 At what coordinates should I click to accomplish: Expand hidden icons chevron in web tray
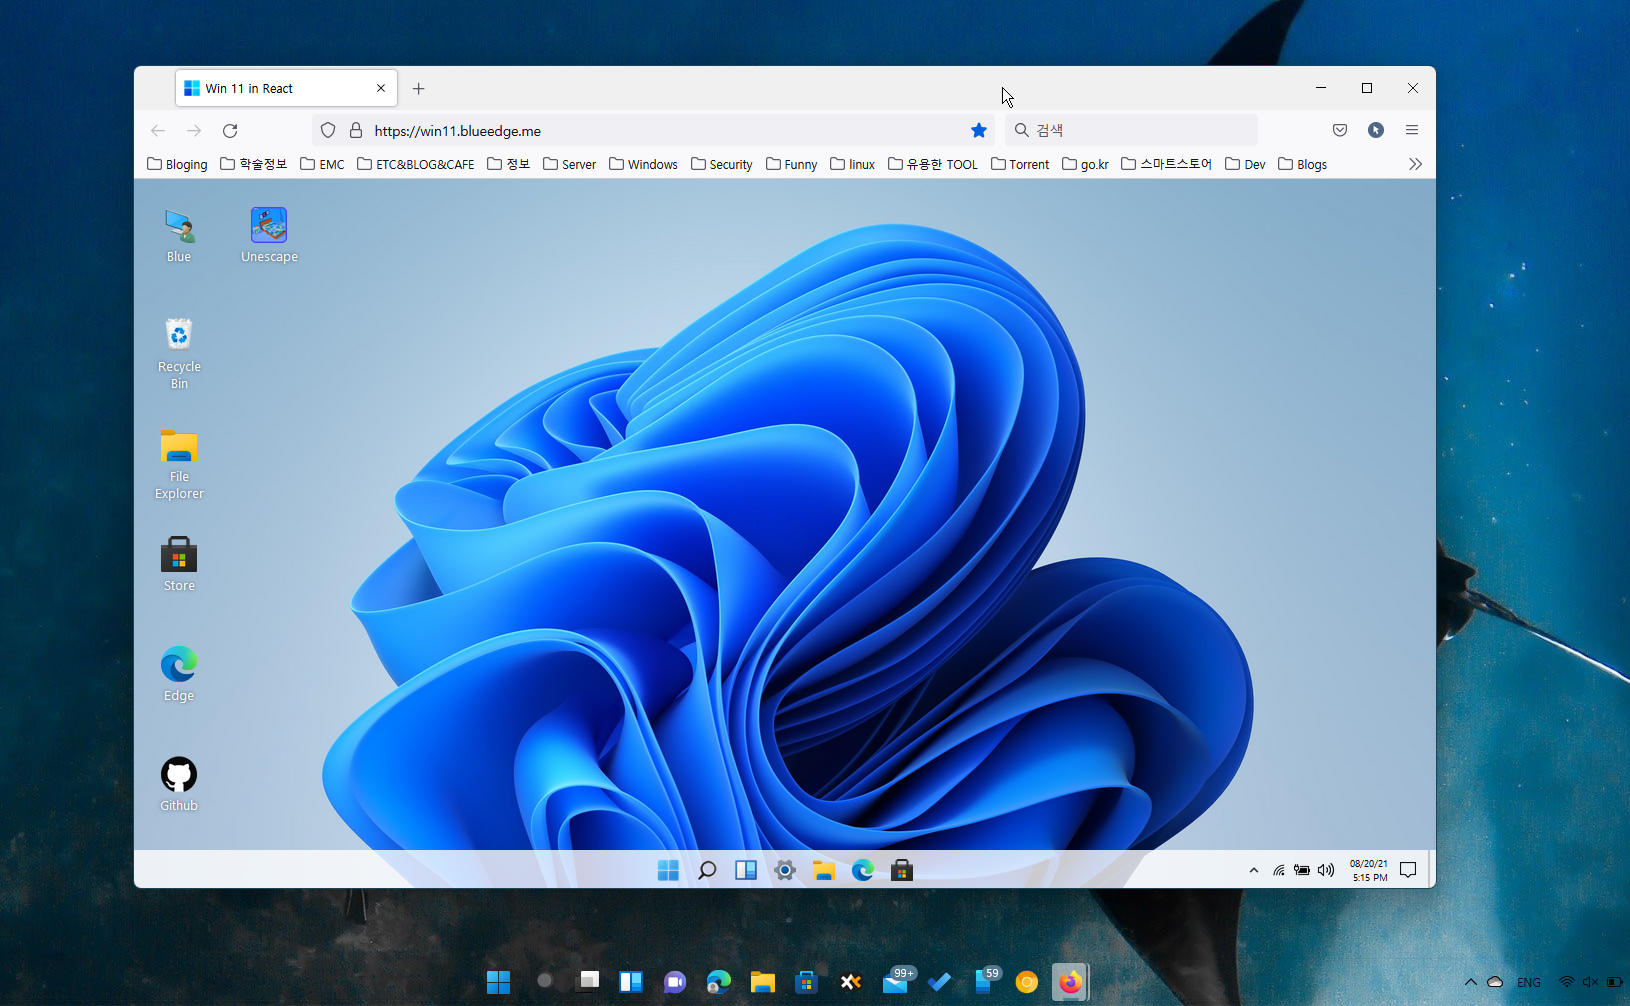click(x=1254, y=870)
